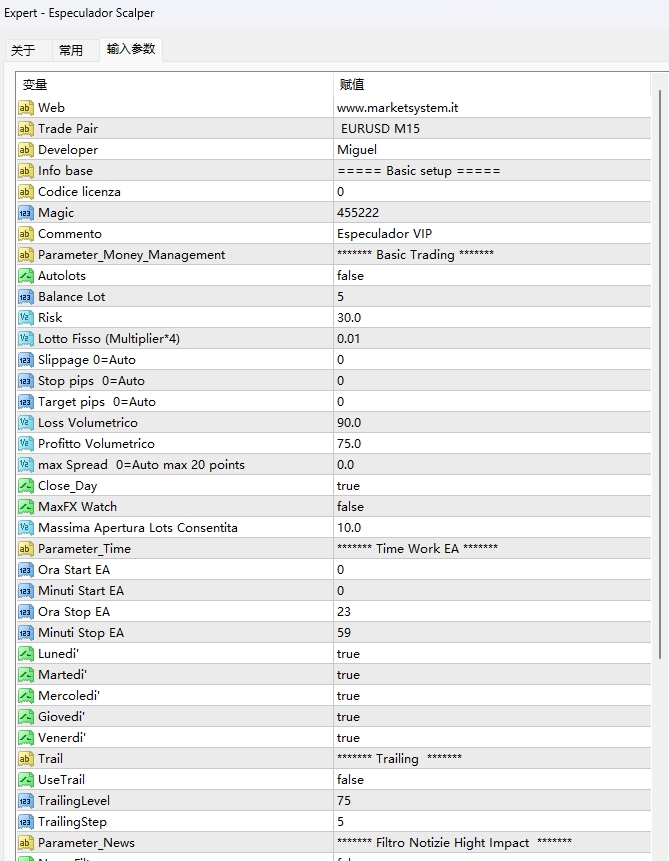Switch to the 常用 tab

pyautogui.click(x=71, y=50)
